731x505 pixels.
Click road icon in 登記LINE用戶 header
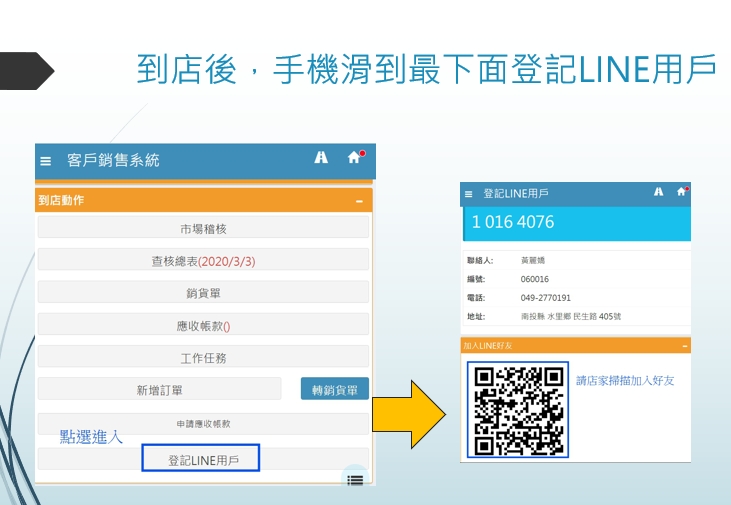point(658,192)
